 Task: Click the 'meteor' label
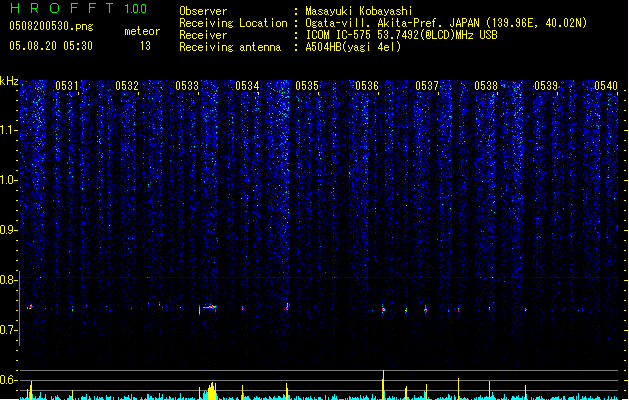coord(142,31)
